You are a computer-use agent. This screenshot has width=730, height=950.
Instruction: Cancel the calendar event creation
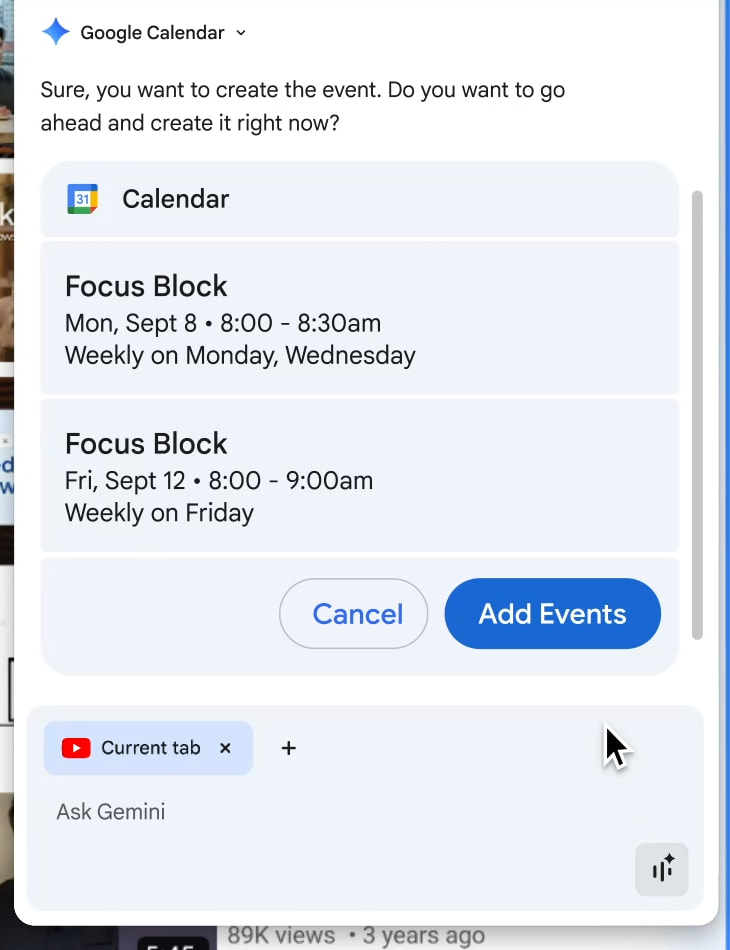tap(353, 614)
